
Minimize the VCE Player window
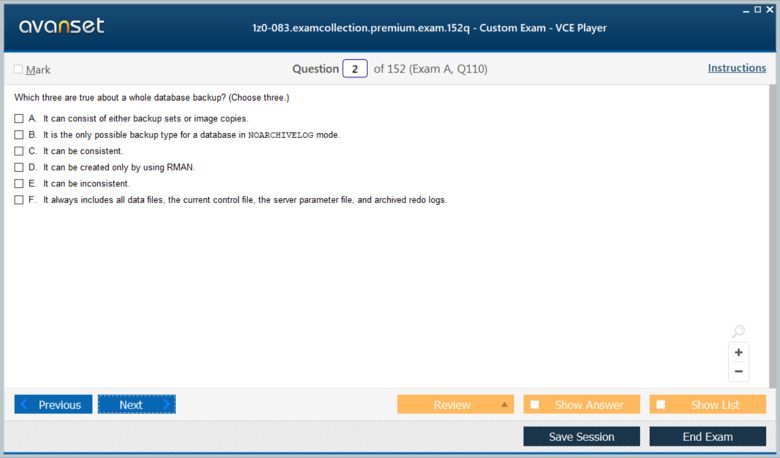tap(746, 11)
